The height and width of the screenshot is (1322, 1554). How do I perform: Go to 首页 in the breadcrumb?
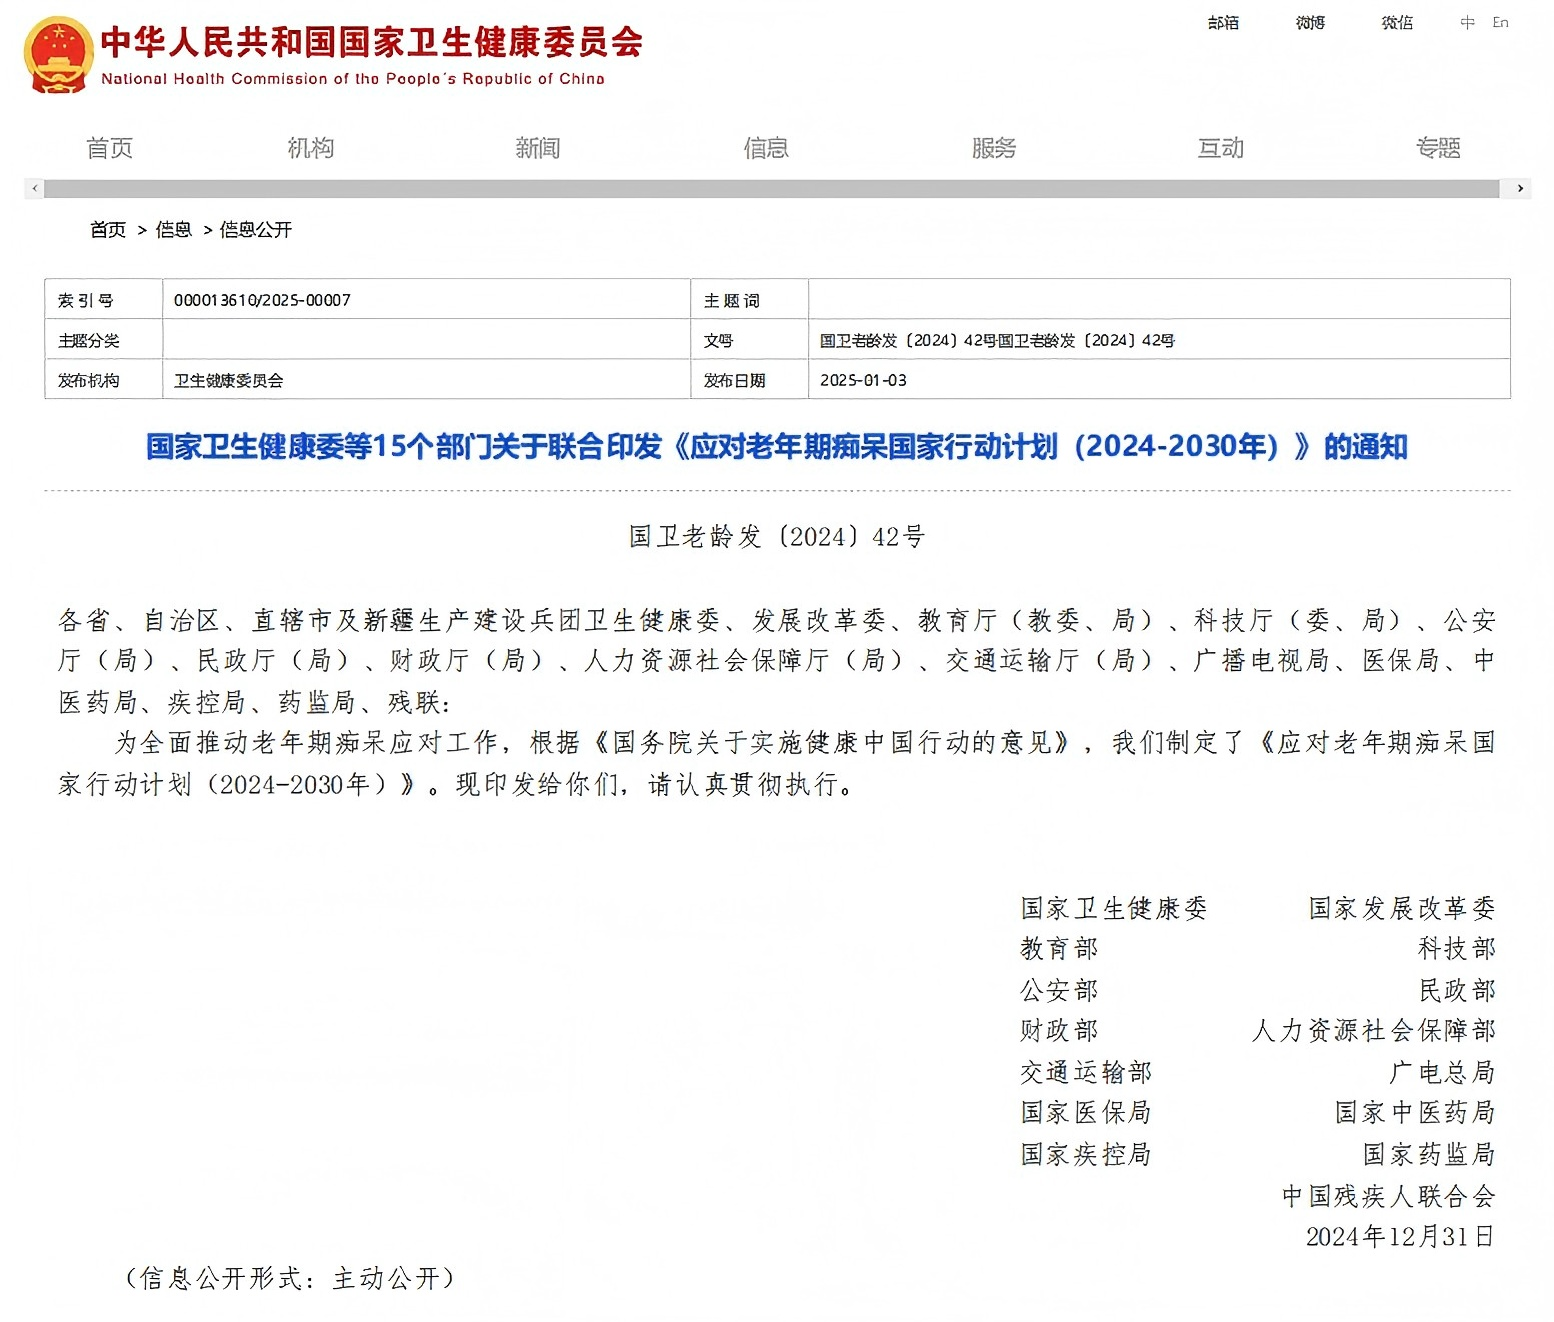pos(108,230)
